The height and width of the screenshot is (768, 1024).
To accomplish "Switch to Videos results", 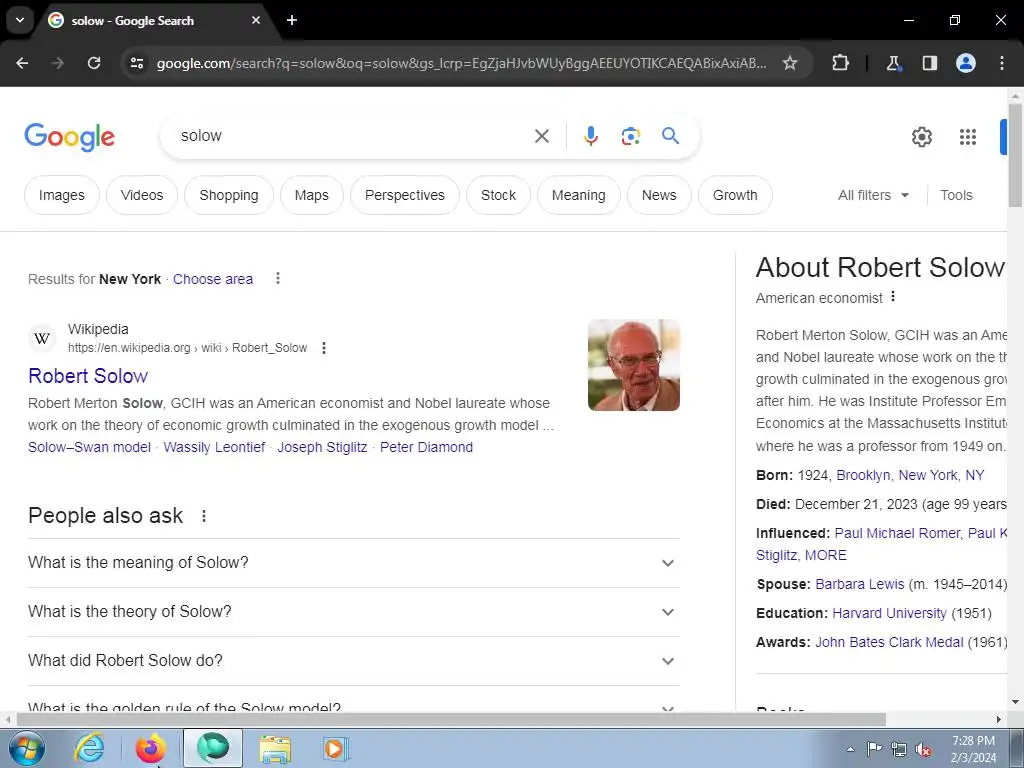I will click(x=142, y=195).
